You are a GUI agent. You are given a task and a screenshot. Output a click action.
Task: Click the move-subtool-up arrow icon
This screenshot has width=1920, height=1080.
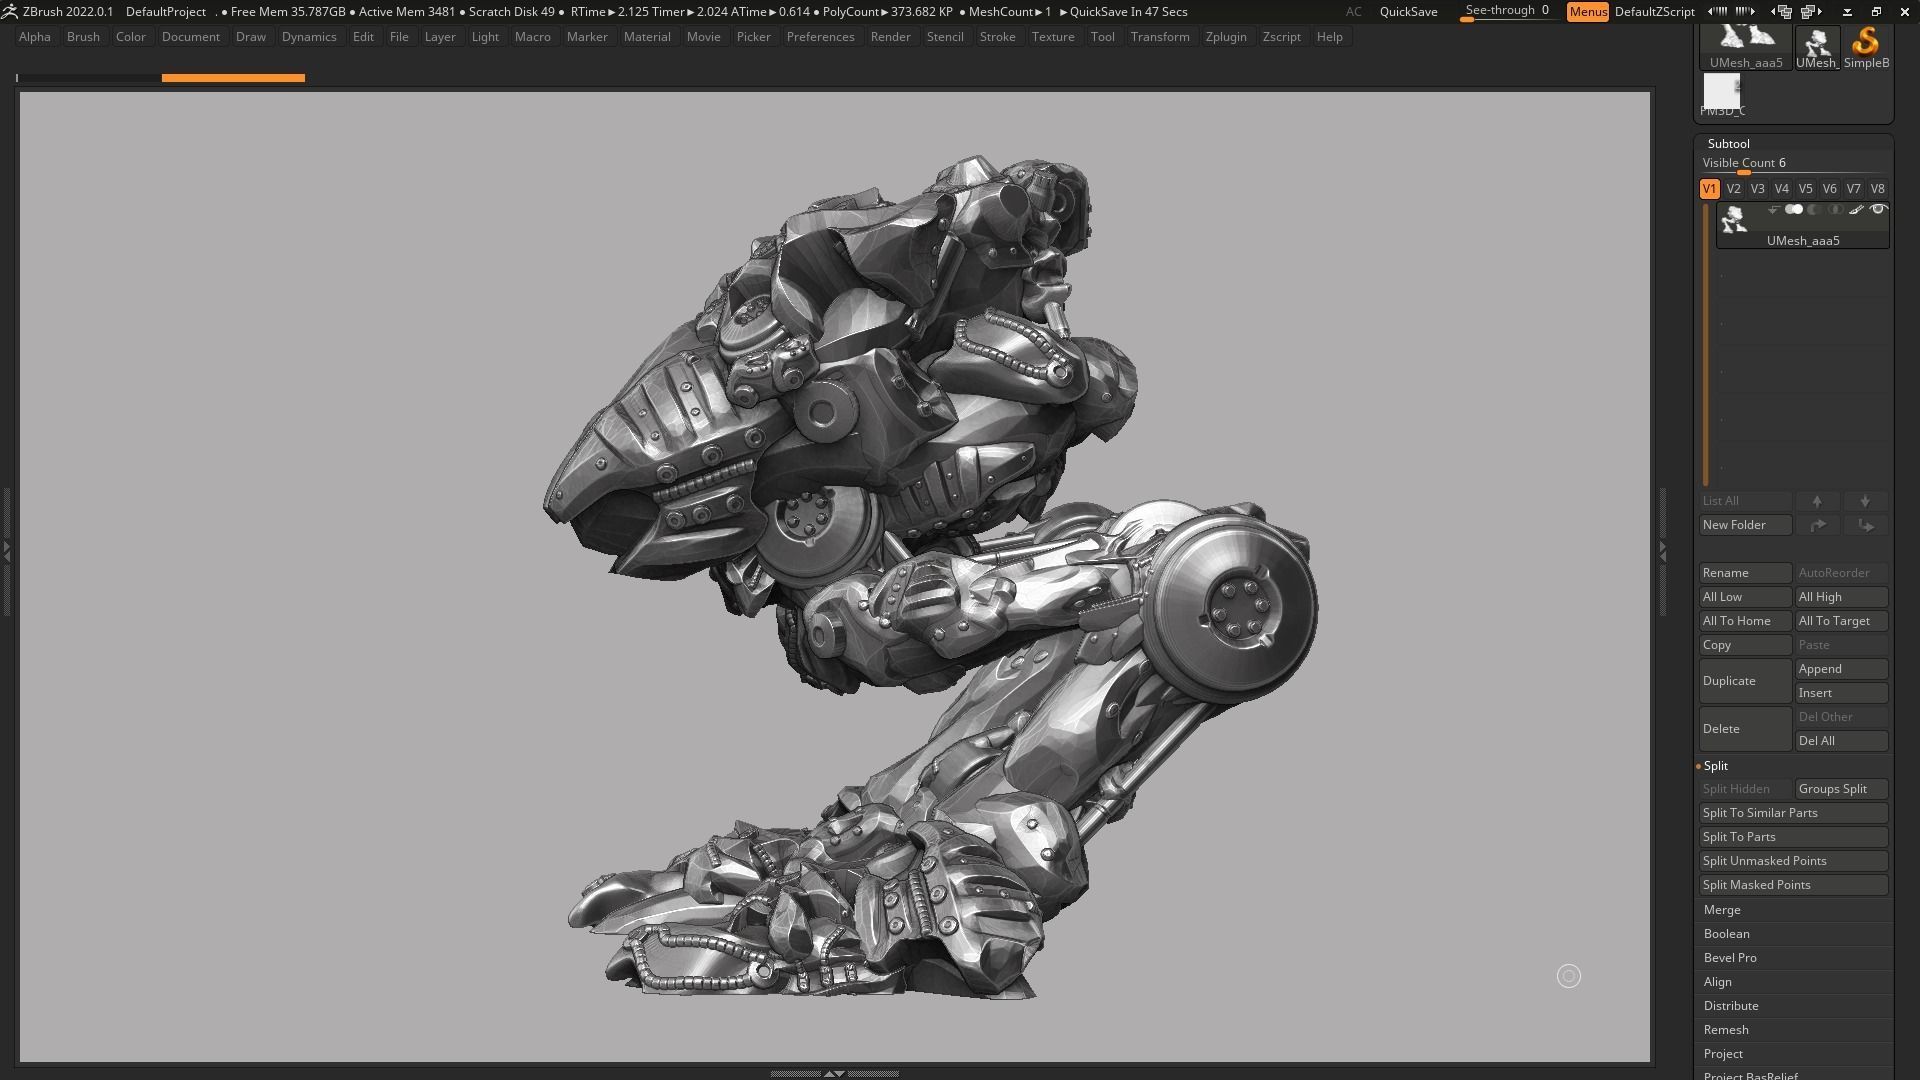click(1817, 501)
